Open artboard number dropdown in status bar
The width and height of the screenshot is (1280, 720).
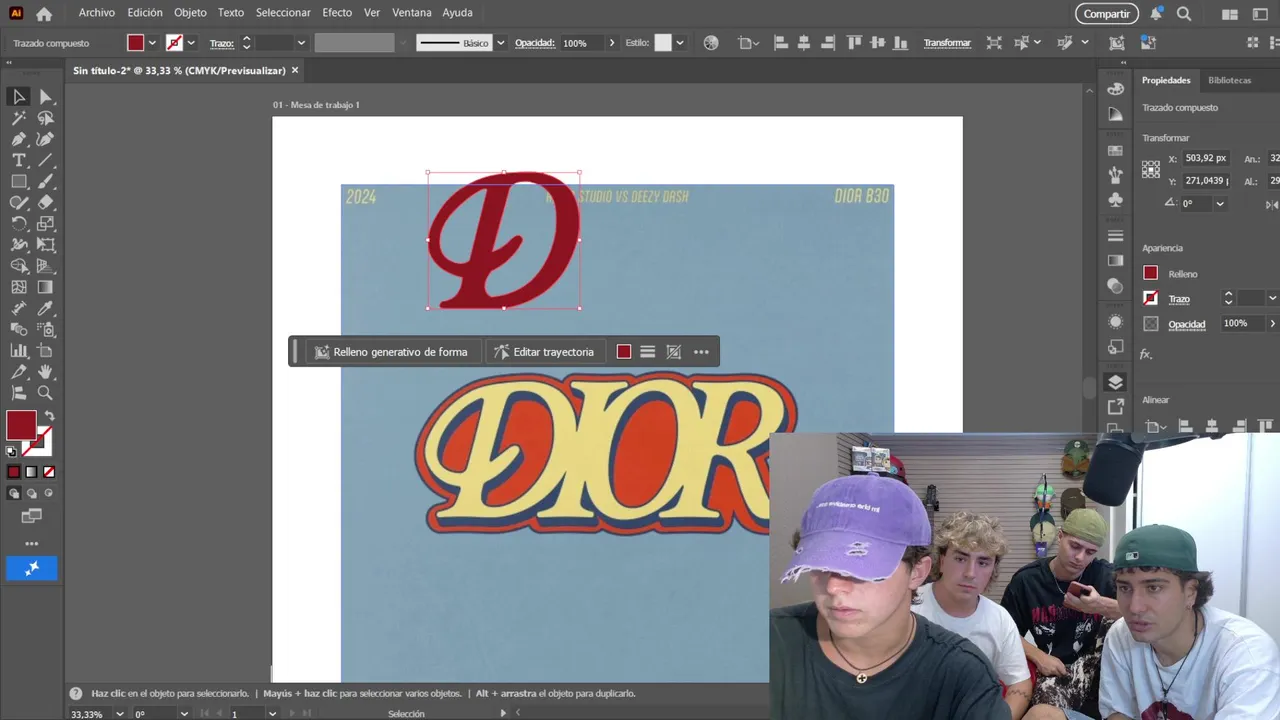pos(271,714)
